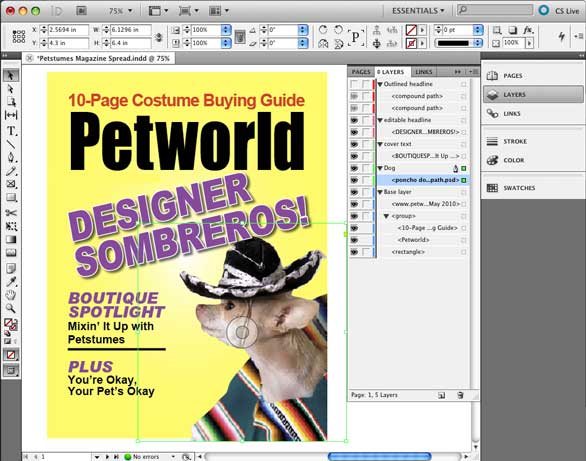Open the Arrange Documents dropdown
This screenshot has width=586, height=461.
pyautogui.click(x=219, y=11)
